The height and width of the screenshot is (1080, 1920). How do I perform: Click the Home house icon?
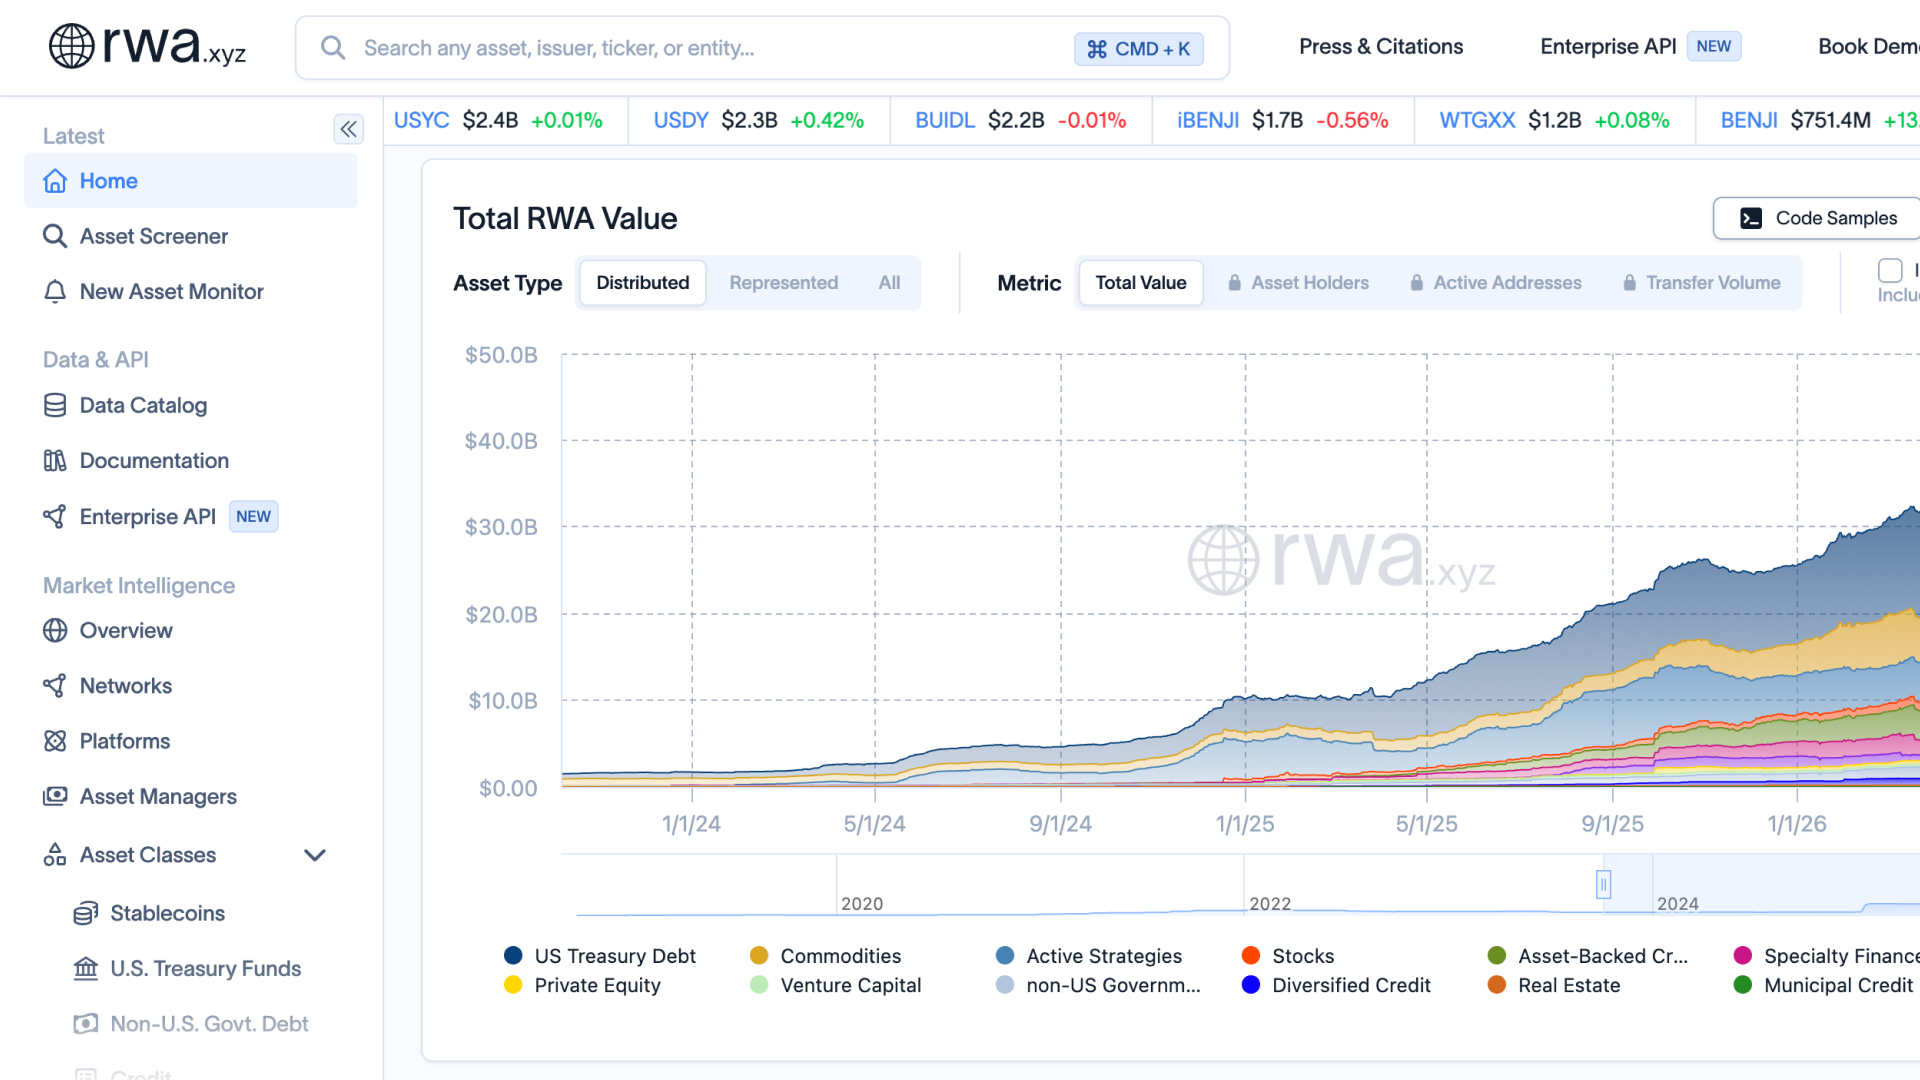55,181
